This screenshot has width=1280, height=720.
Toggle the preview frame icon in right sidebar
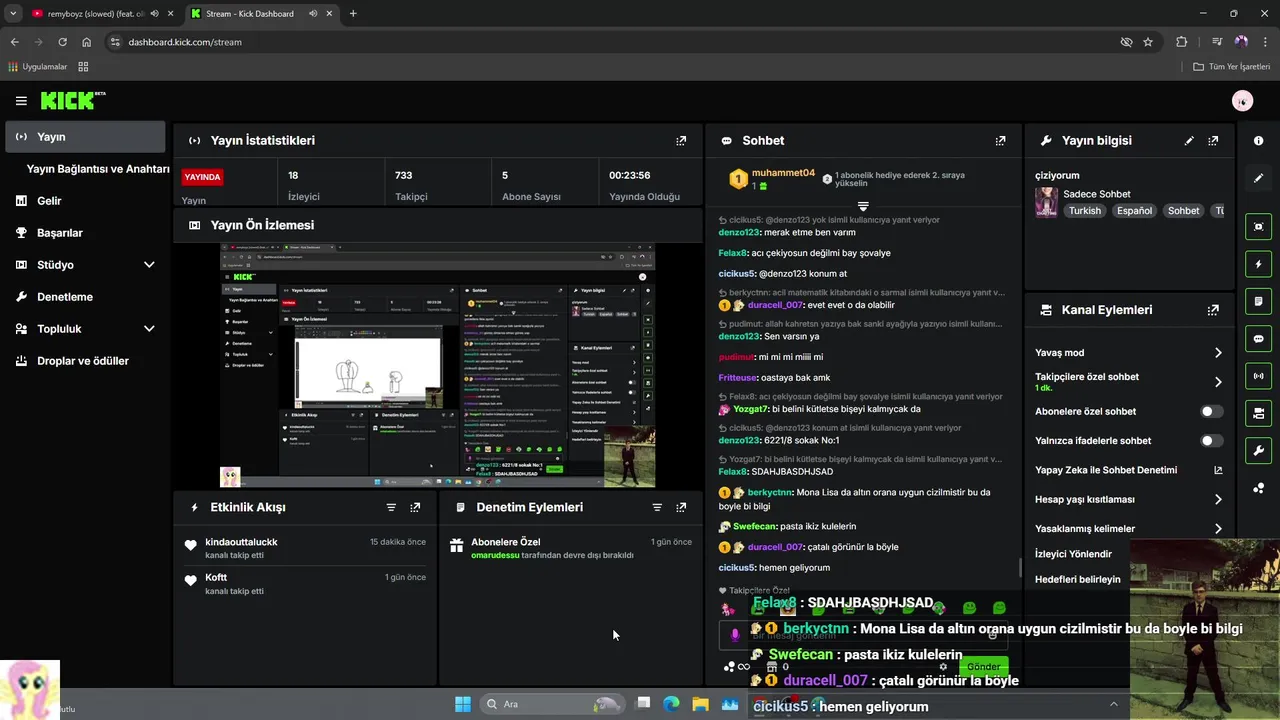click(x=1259, y=227)
